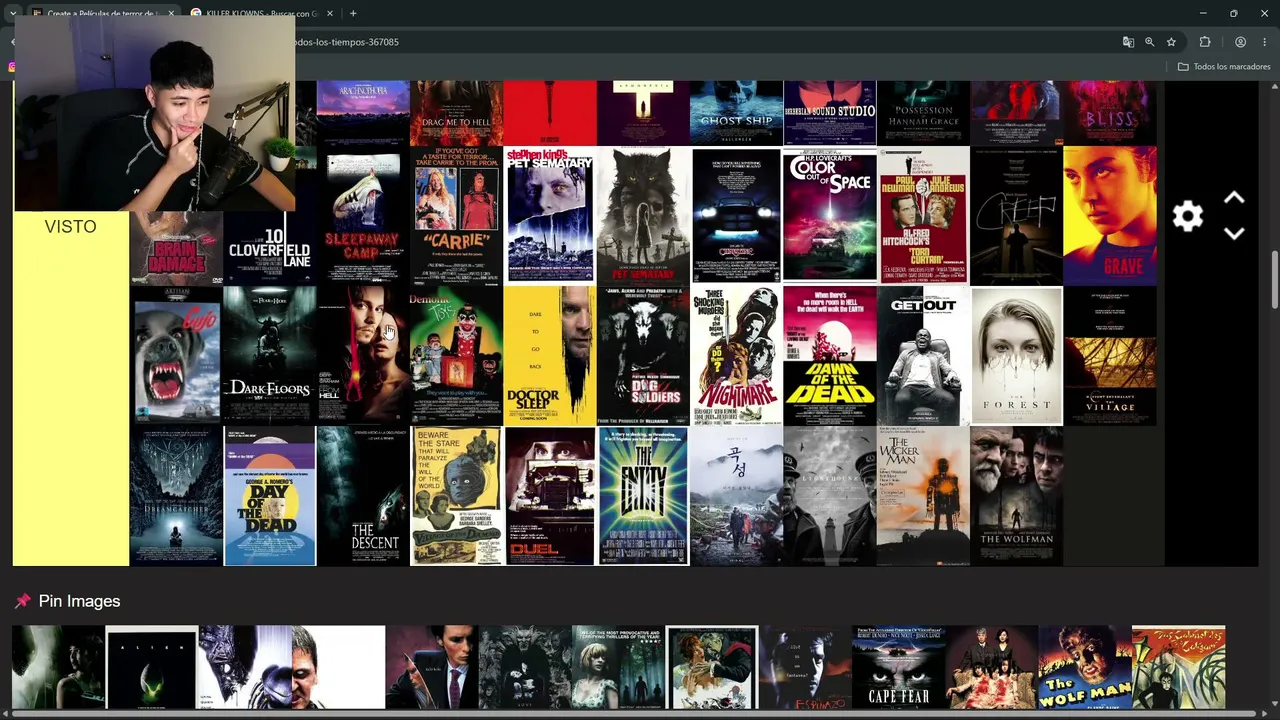The width and height of the screenshot is (1280, 720).
Task: Select The Wolfman poster in VISTO row
Action: click(x=1016, y=496)
